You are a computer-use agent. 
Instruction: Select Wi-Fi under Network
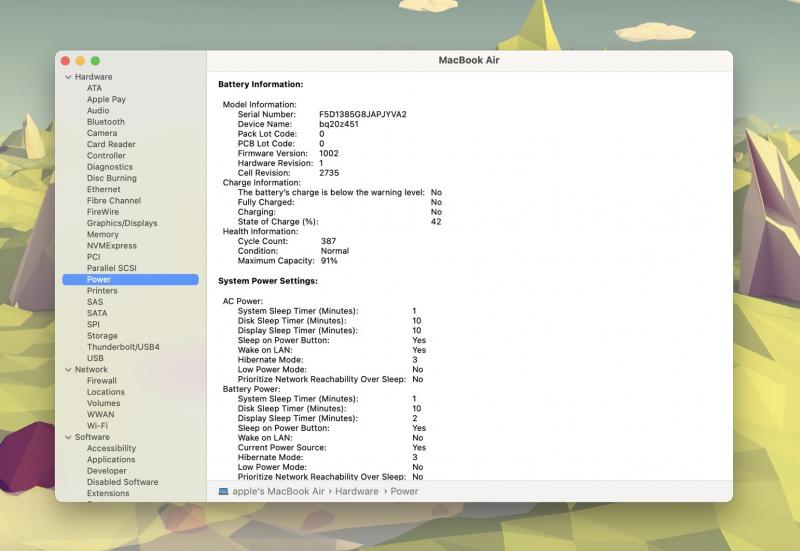click(97, 426)
